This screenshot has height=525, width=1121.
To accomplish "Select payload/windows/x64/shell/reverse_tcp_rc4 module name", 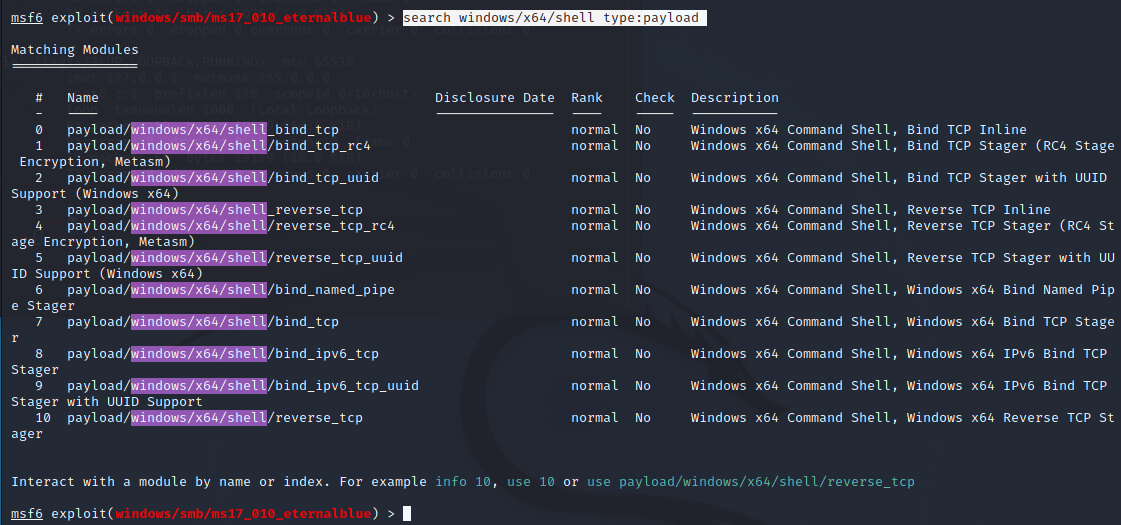I will (231, 226).
